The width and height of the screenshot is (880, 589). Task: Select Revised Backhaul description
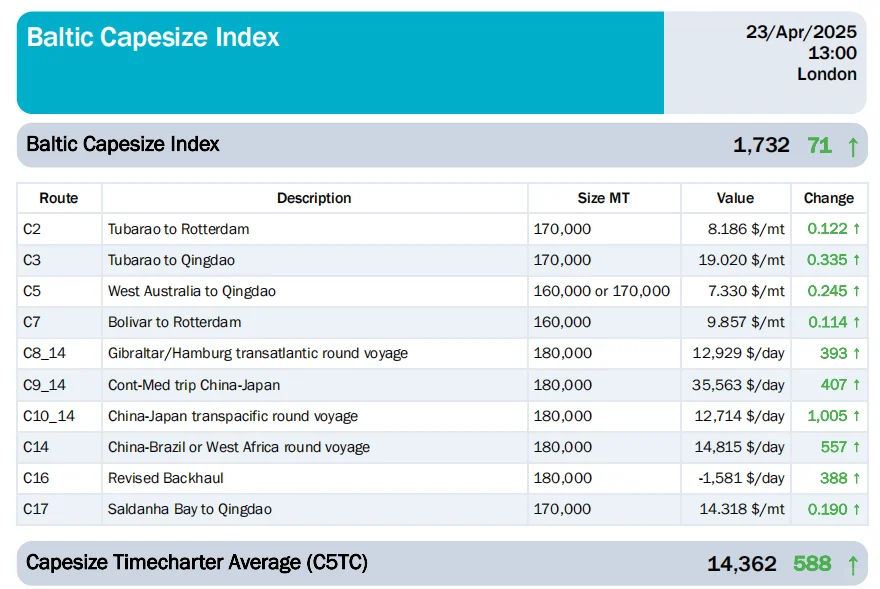click(x=166, y=478)
